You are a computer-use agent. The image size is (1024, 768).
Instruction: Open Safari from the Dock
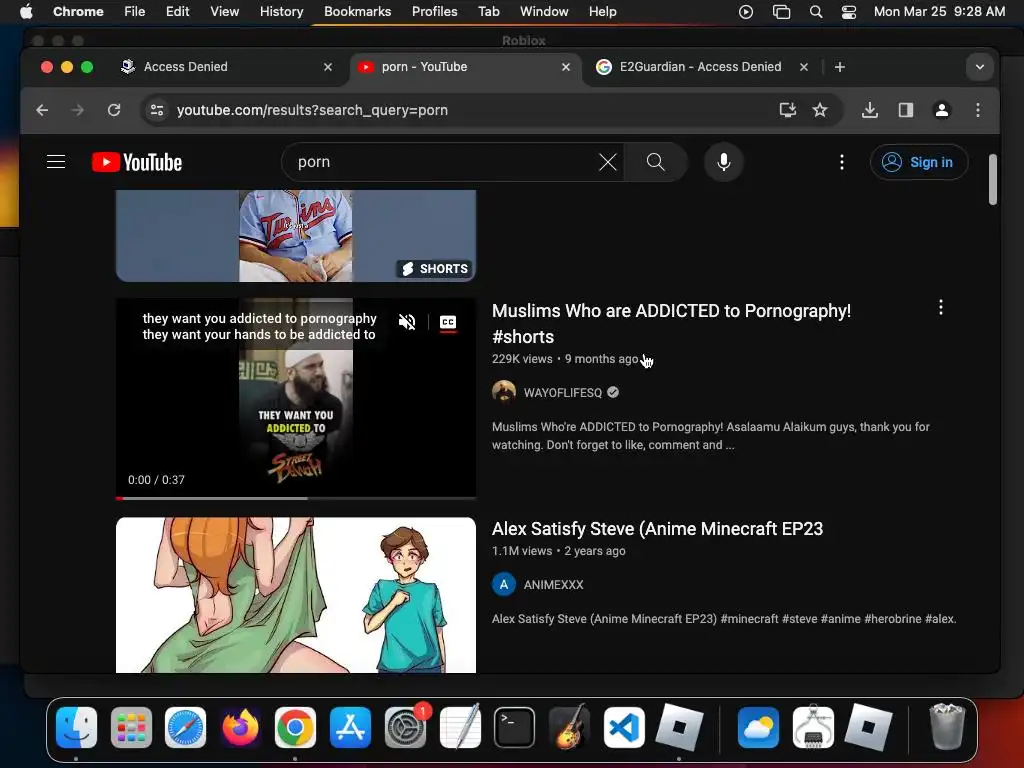click(185, 727)
